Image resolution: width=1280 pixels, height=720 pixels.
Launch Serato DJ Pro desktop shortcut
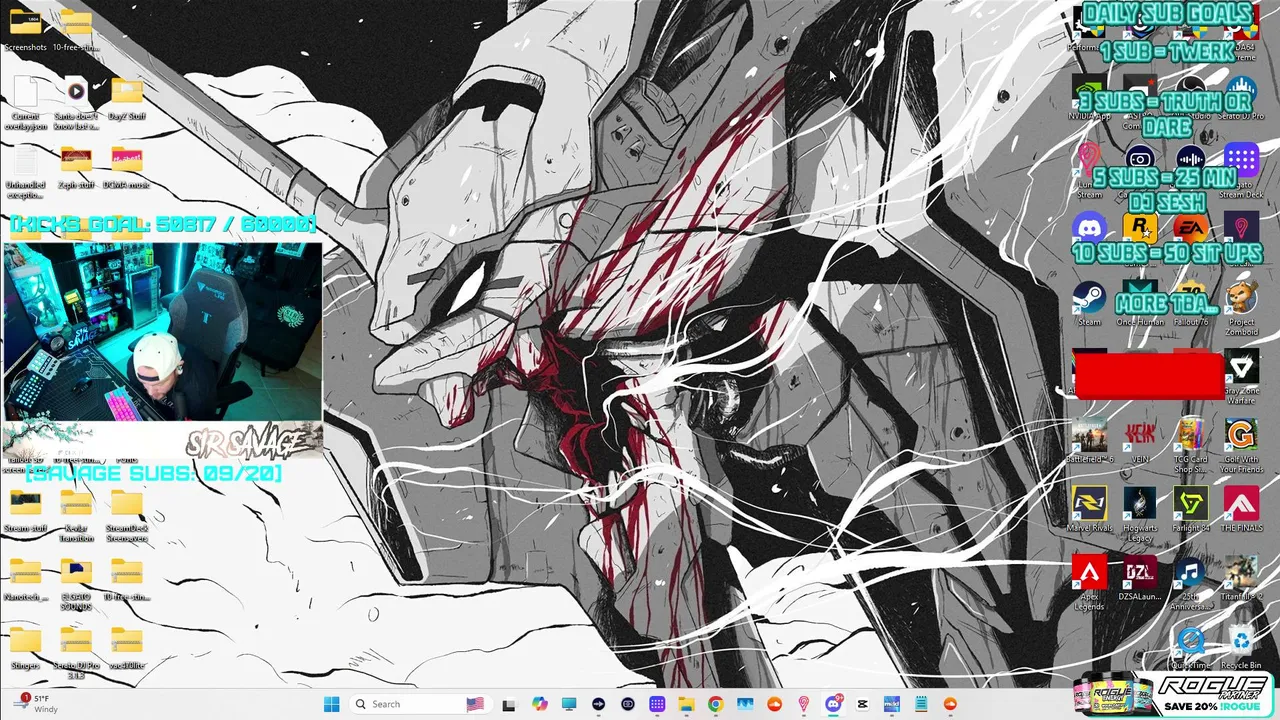point(1241,98)
